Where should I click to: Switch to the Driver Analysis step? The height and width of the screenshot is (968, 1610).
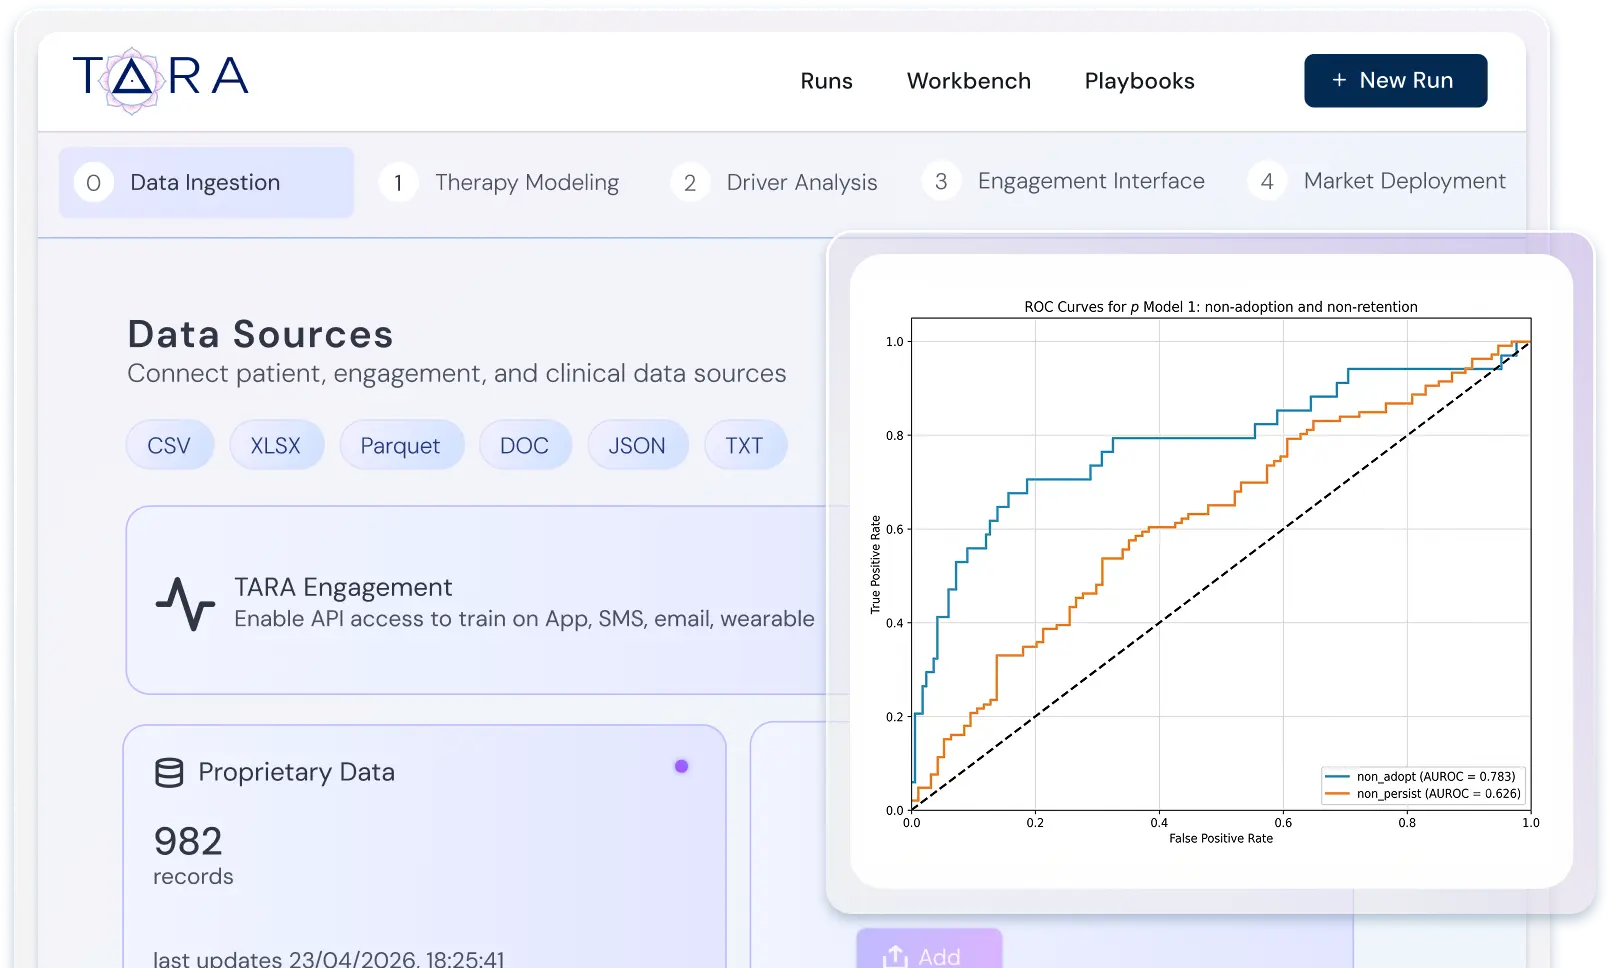tap(775, 182)
